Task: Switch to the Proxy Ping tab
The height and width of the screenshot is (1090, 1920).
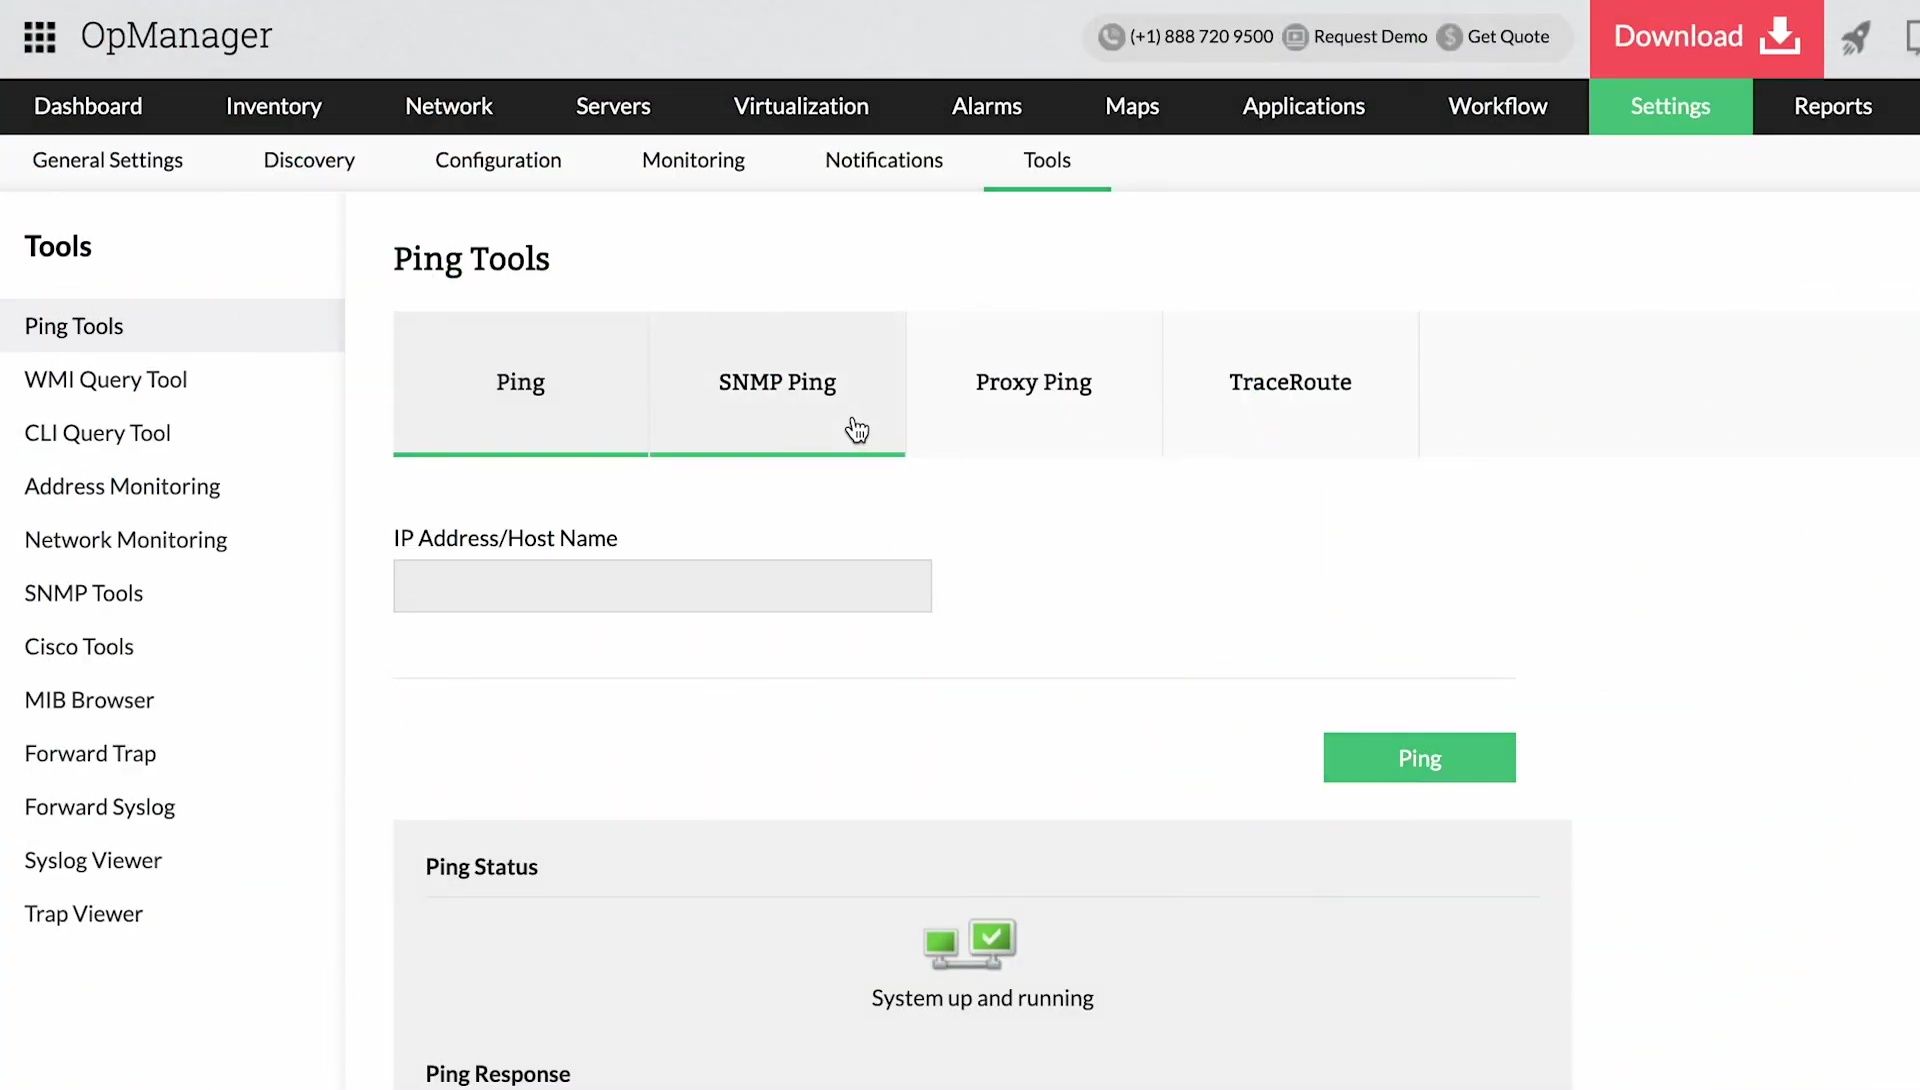Action: click(x=1034, y=383)
